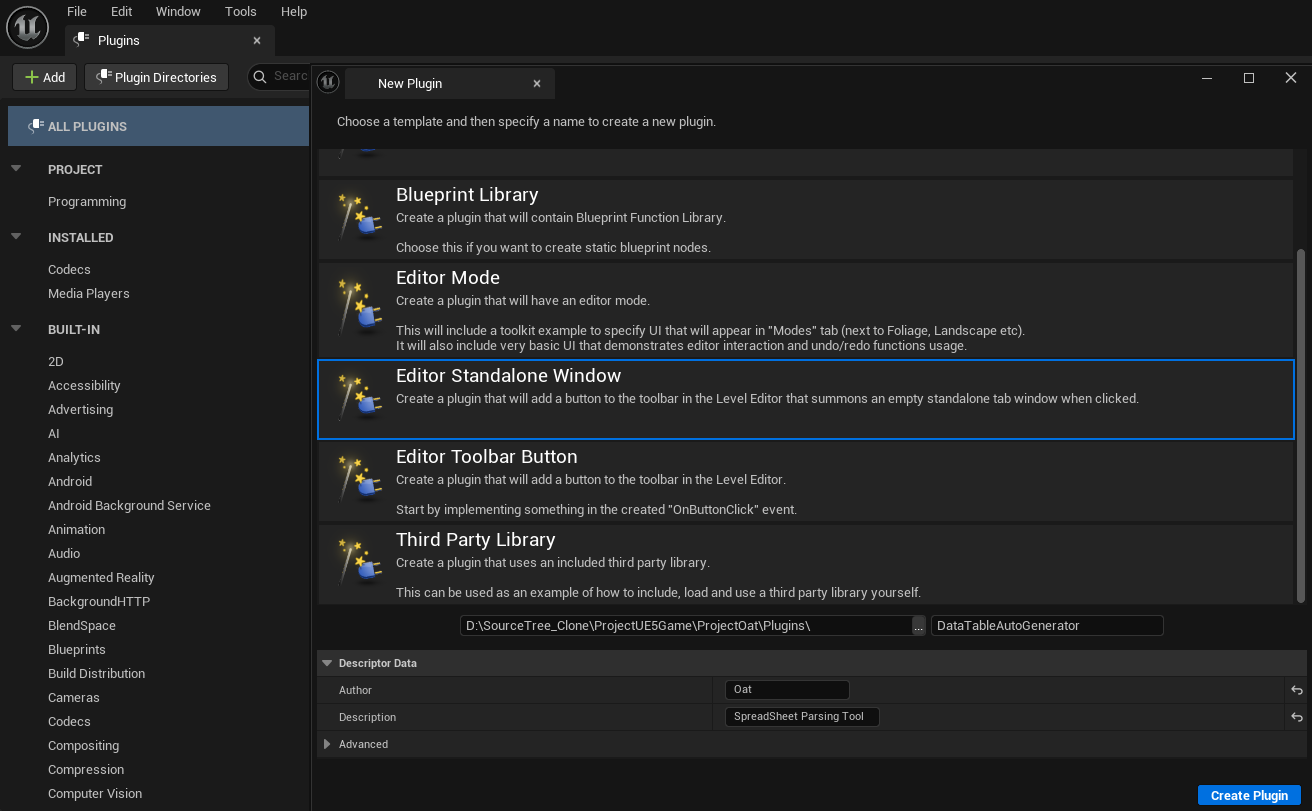The width and height of the screenshot is (1312, 811).
Task: Select Editor Standalone Window template
Action: [x=806, y=399]
